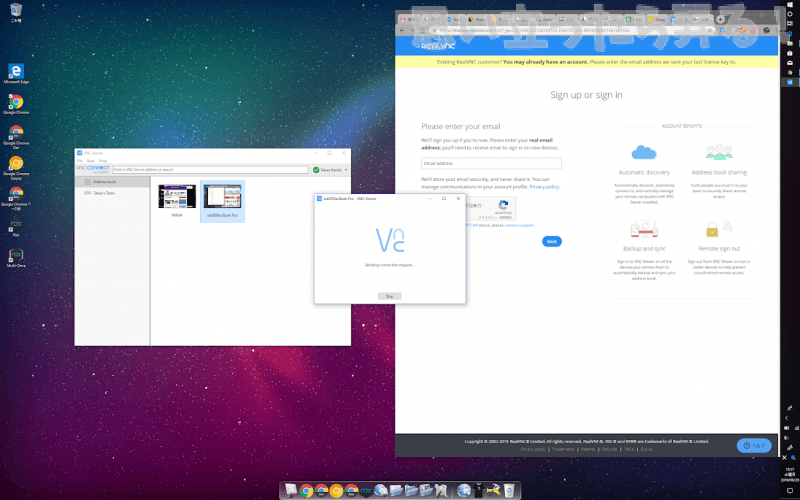800x500 pixels.
Task: Click the RealVNC logo in page header
Action: (x=438, y=46)
